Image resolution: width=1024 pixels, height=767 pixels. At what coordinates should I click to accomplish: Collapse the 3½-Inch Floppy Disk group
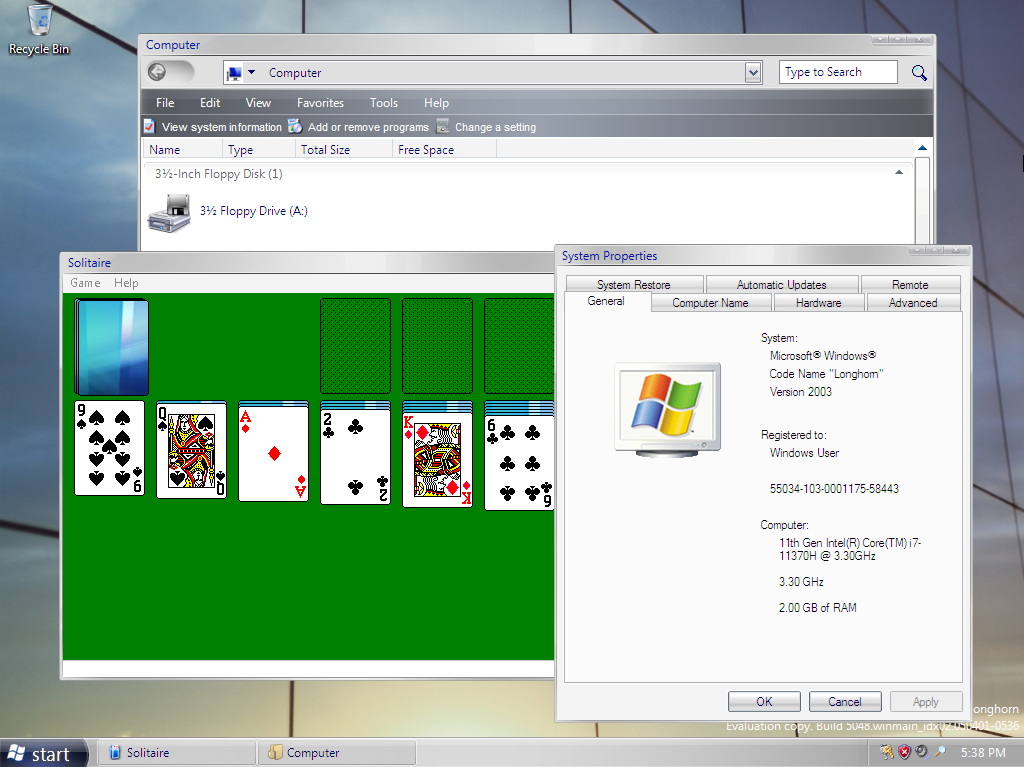click(x=899, y=173)
